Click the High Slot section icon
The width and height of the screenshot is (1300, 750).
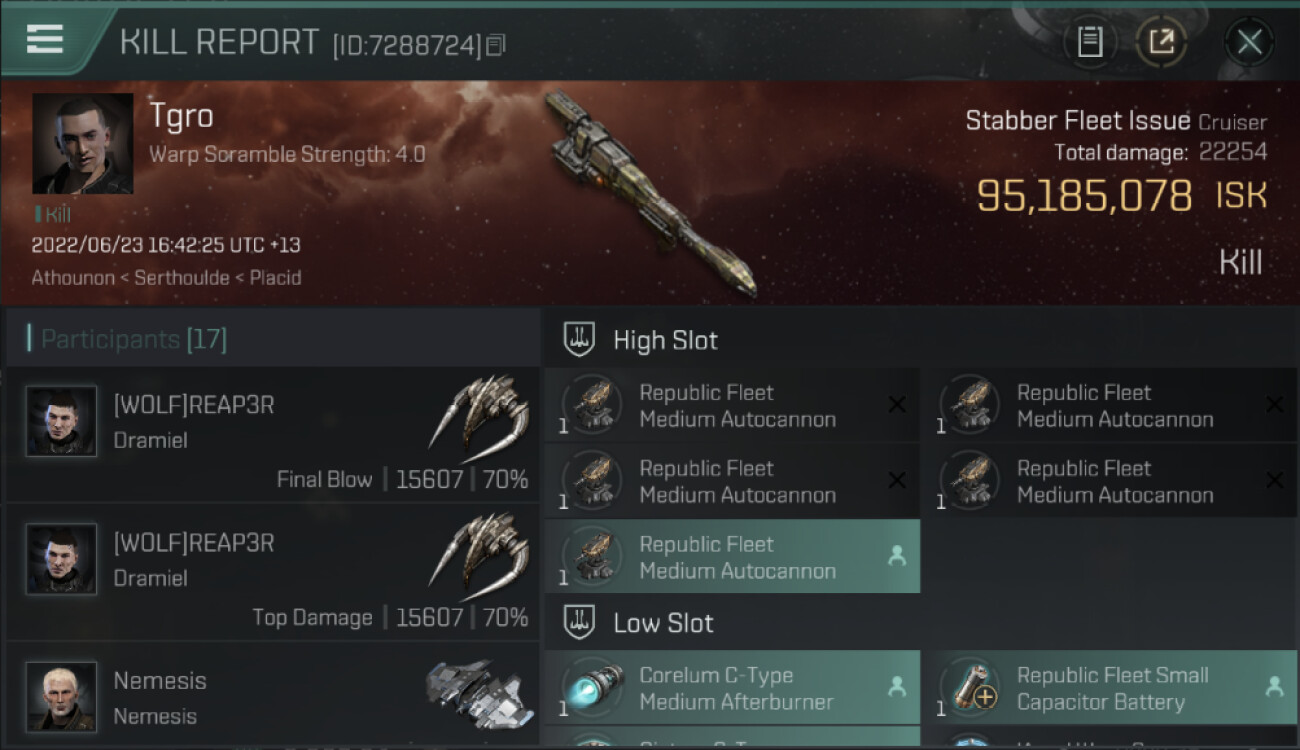click(580, 340)
